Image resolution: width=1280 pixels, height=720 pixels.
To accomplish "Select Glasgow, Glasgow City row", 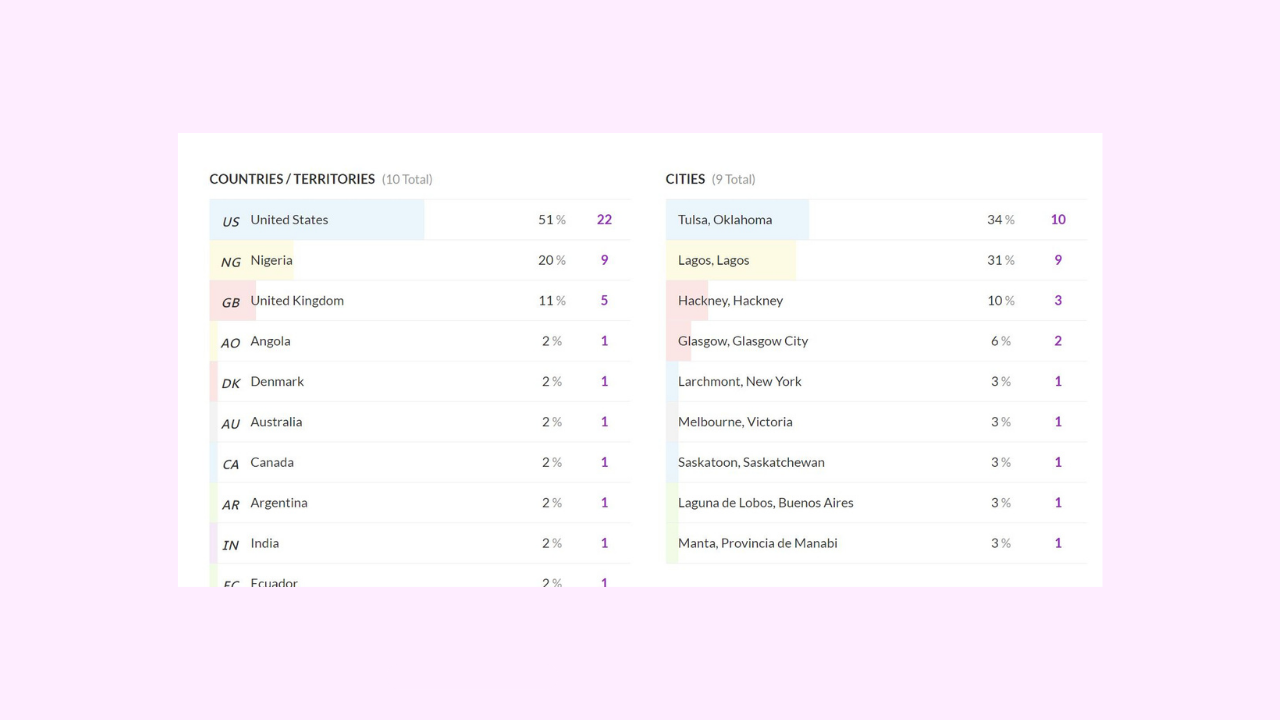I will click(743, 341).
